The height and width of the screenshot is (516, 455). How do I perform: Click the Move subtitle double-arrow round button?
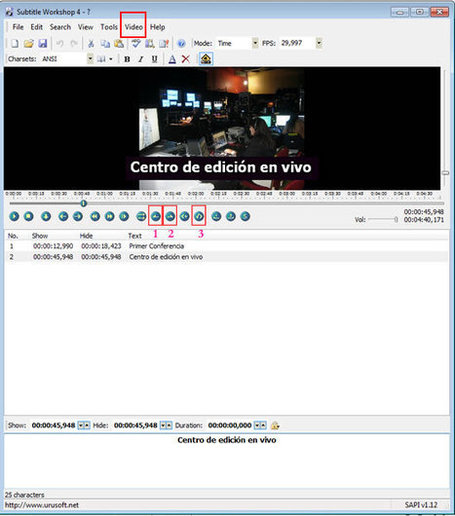141,216
